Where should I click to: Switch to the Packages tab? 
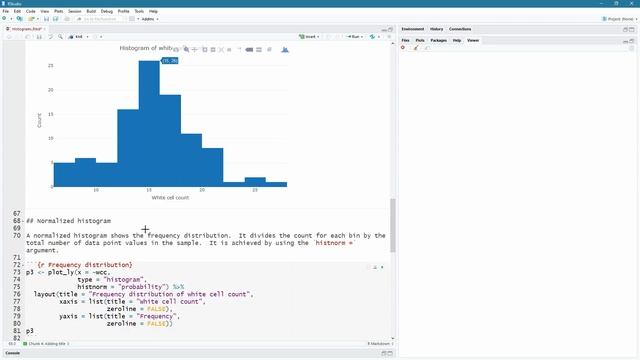(x=438, y=40)
